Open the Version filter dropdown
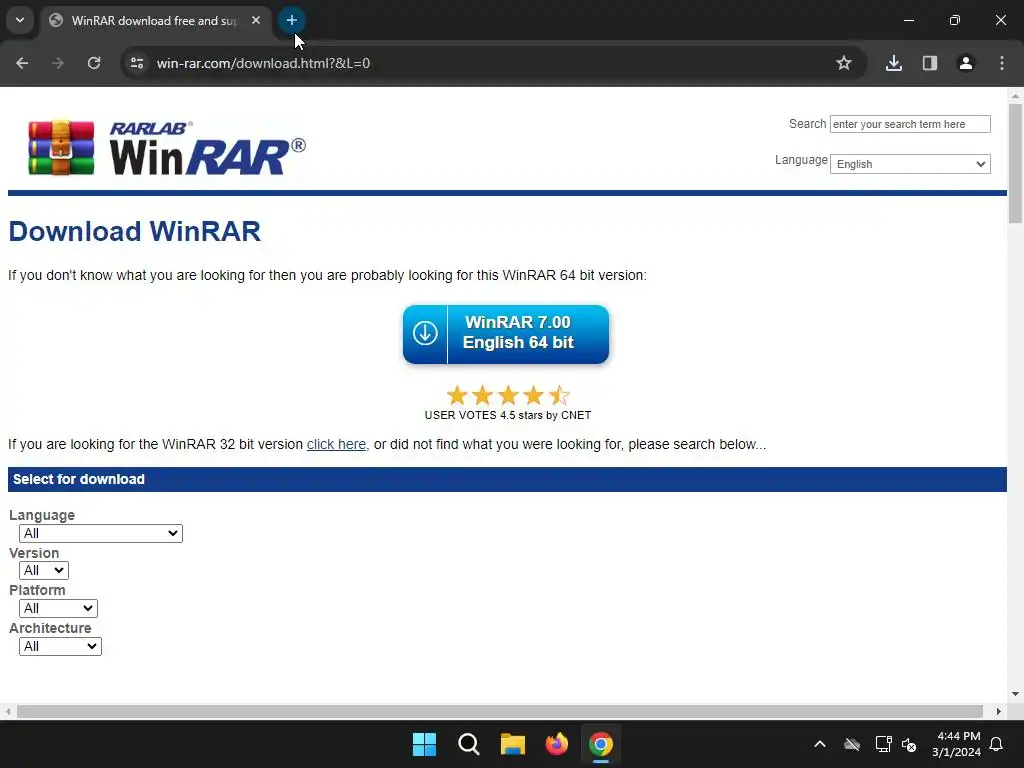Viewport: 1024px width, 768px height. tap(44, 571)
